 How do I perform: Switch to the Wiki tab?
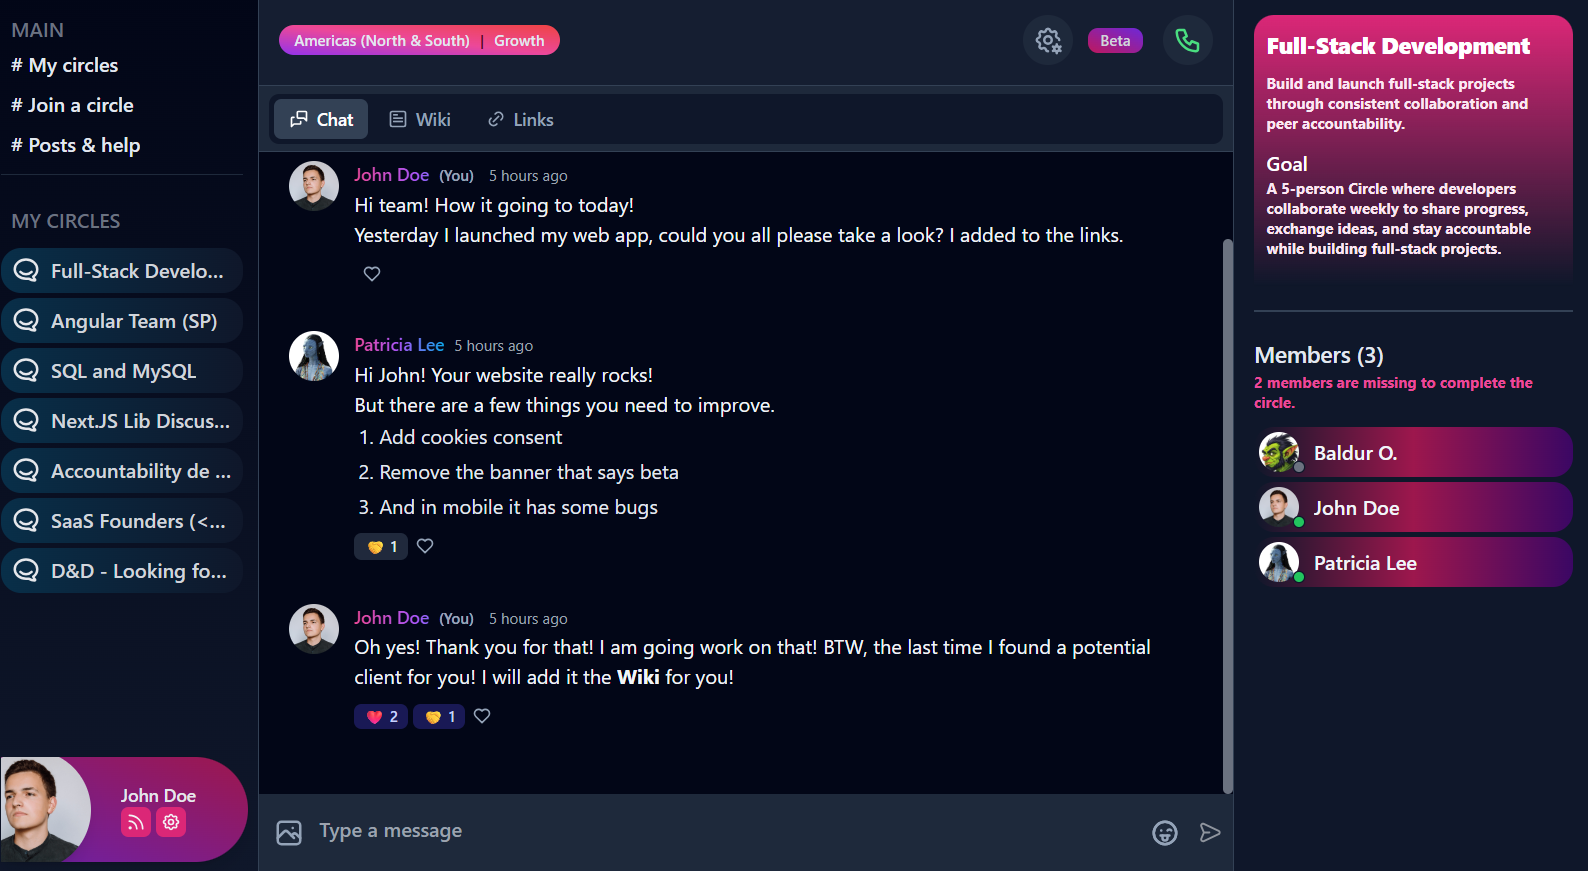pos(420,119)
